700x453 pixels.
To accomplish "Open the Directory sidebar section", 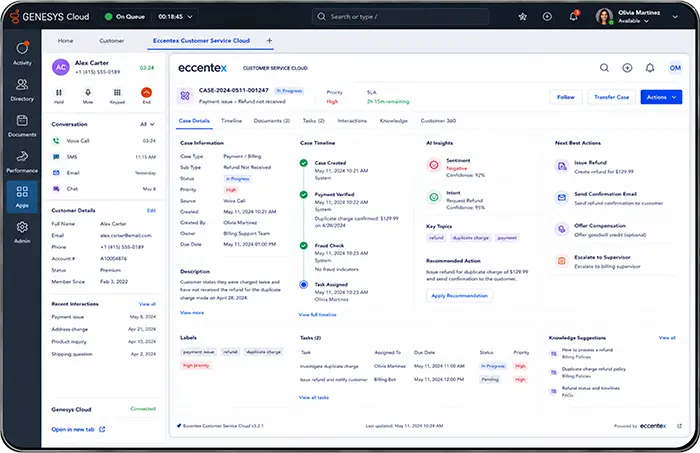I will [22, 90].
